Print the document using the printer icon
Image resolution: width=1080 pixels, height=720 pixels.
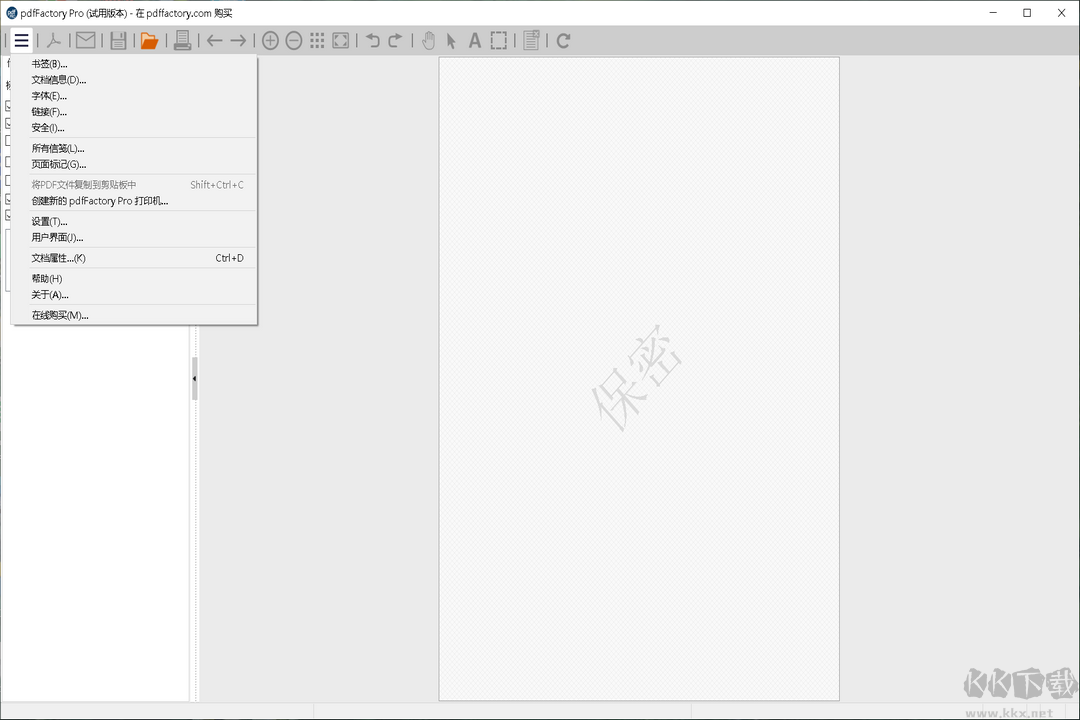pyautogui.click(x=182, y=40)
